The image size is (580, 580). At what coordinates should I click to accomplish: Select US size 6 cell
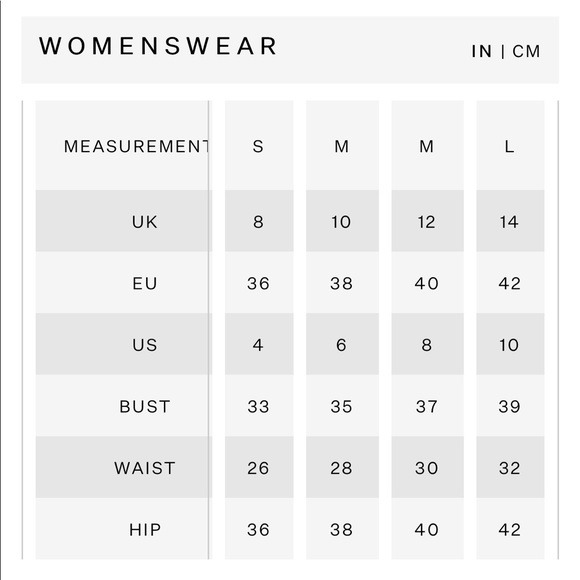pyautogui.click(x=342, y=344)
